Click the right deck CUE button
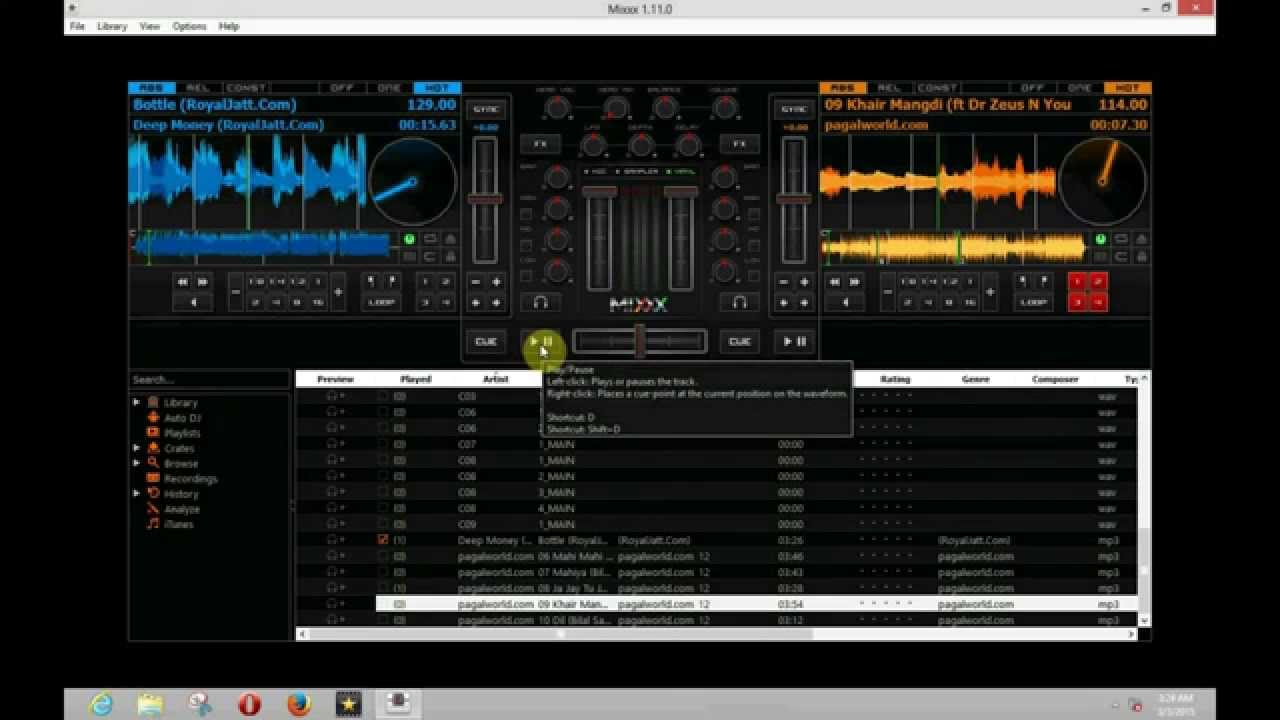1280x720 pixels. coord(739,341)
